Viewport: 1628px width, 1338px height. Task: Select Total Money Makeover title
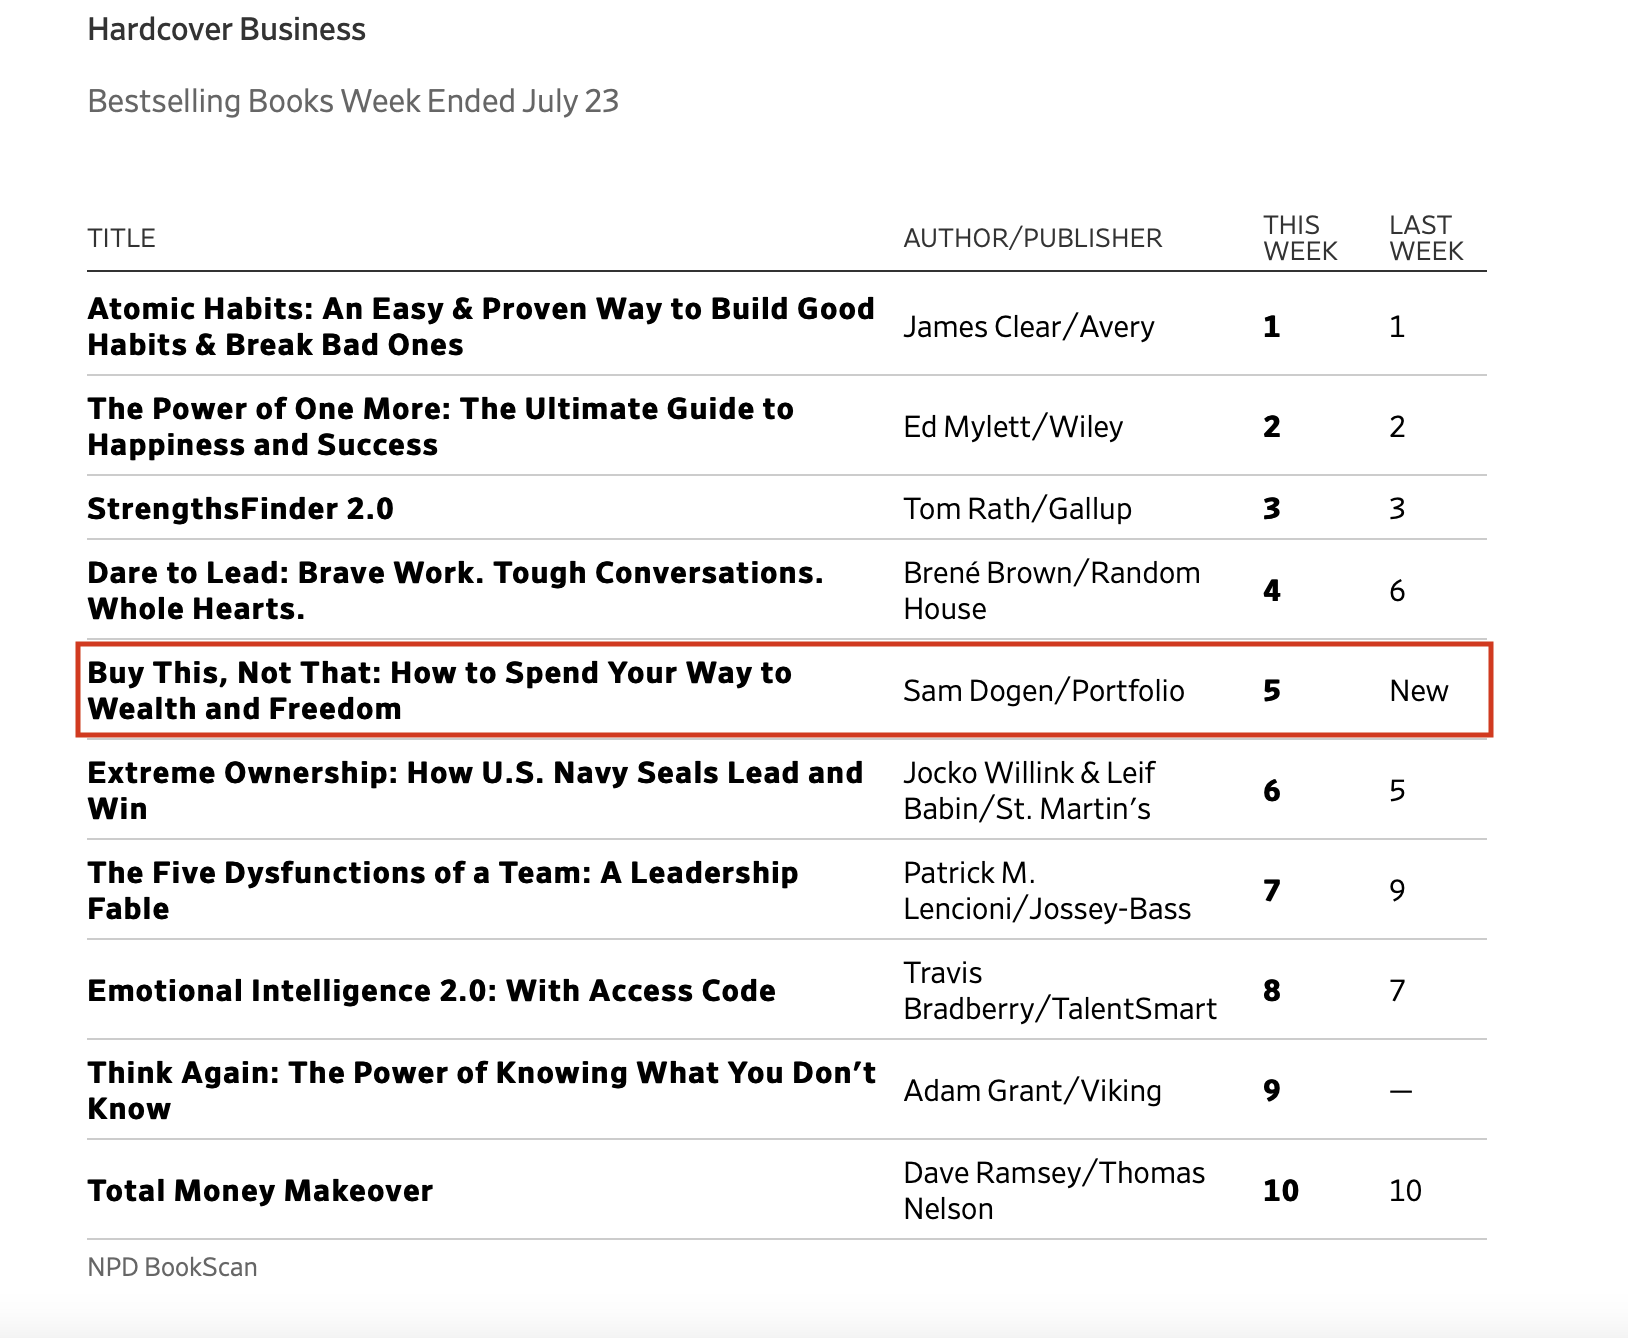[260, 1191]
